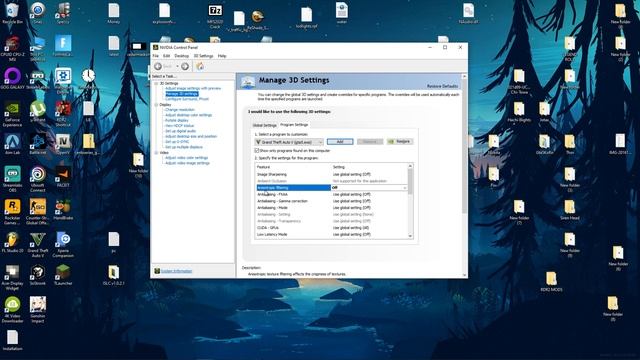This screenshot has width=640, height=360.
Task: Click the Forward arrow in NVIDIA toolbar
Action: (185, 66)
